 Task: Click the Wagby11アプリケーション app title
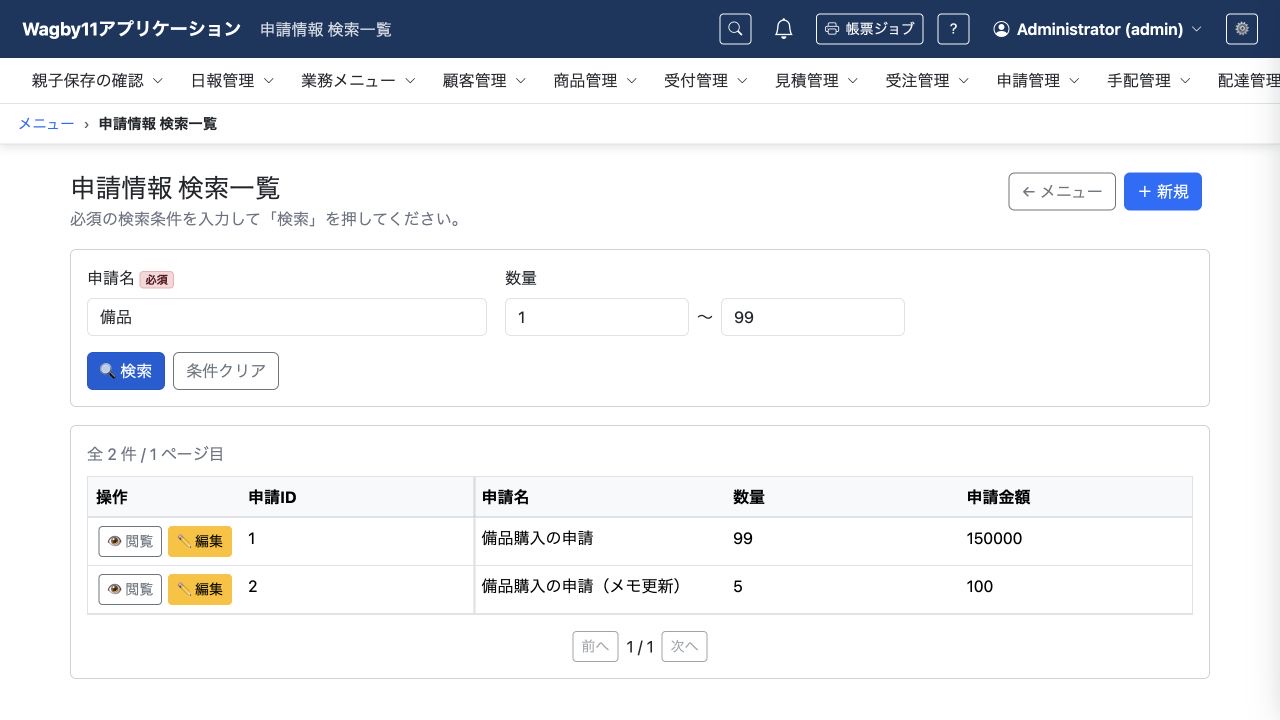pos(132,29)
